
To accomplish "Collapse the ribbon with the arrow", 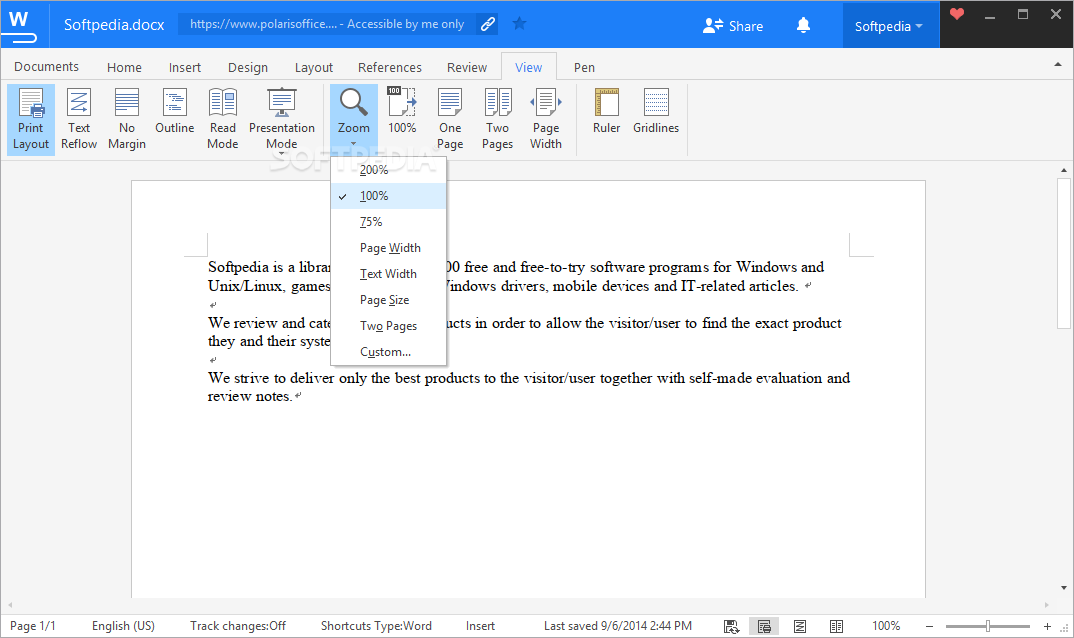I will (1058, 65).
